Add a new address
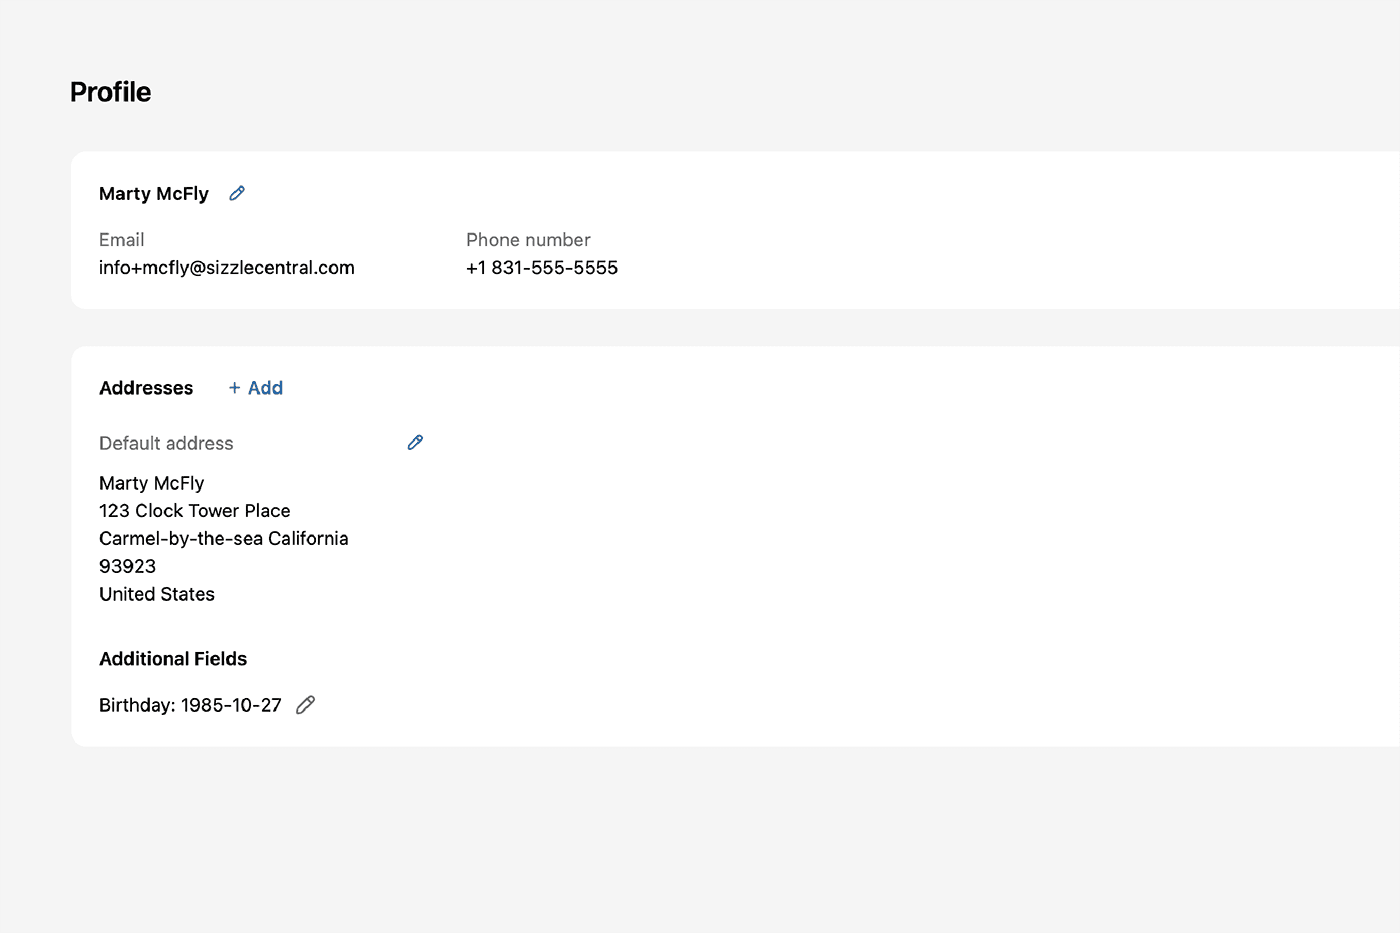Screen dimensions: 1400x933 [256, 388]
